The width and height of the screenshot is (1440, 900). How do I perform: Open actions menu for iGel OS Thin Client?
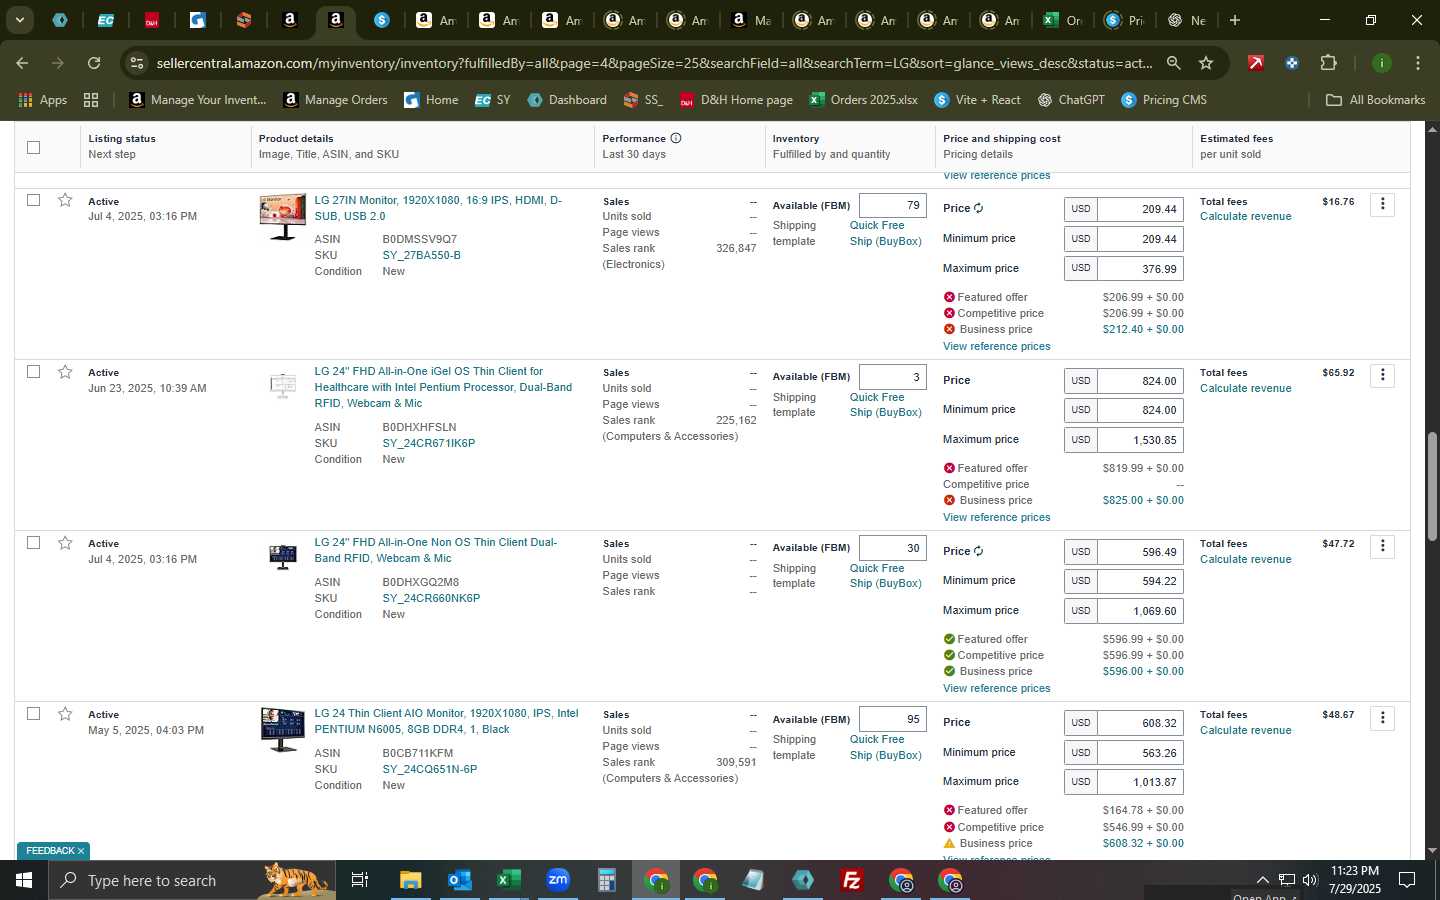(1382, 375)
